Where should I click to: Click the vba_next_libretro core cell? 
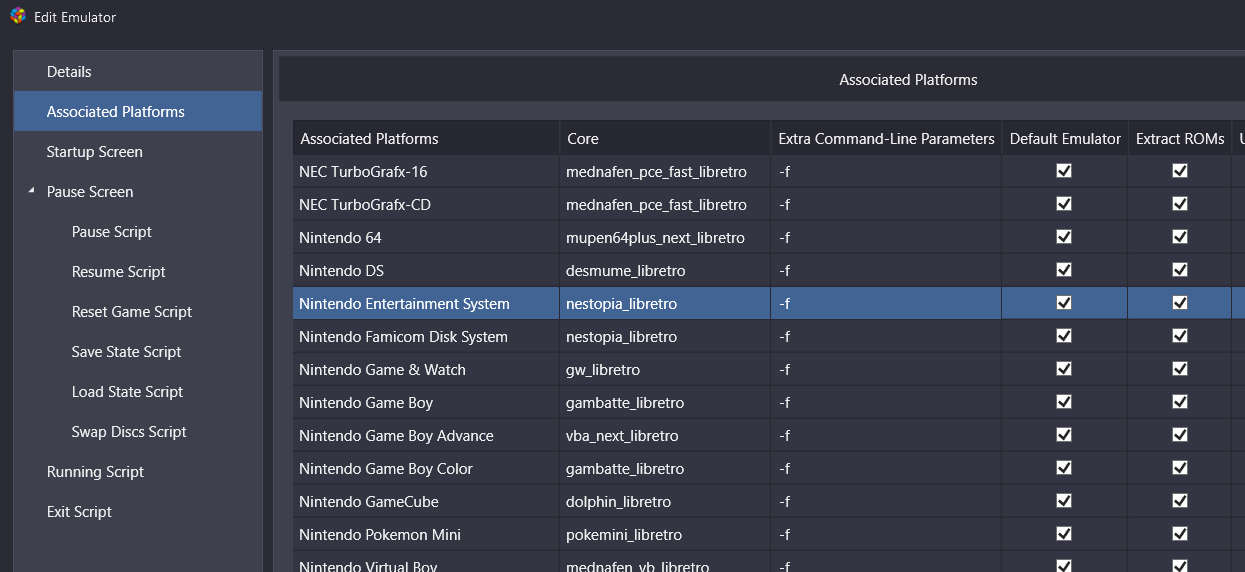(x=665, y=435)
